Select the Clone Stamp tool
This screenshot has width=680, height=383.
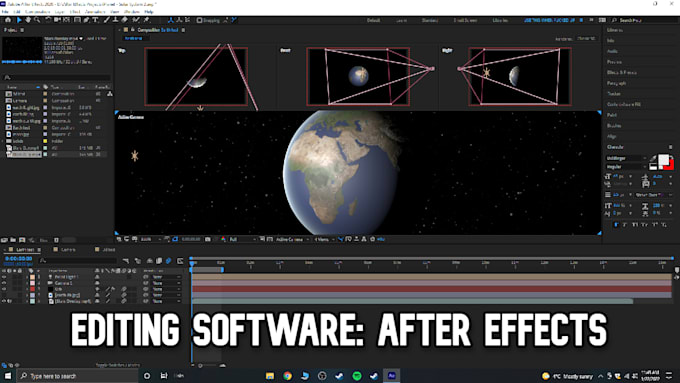tap(115, 20)
